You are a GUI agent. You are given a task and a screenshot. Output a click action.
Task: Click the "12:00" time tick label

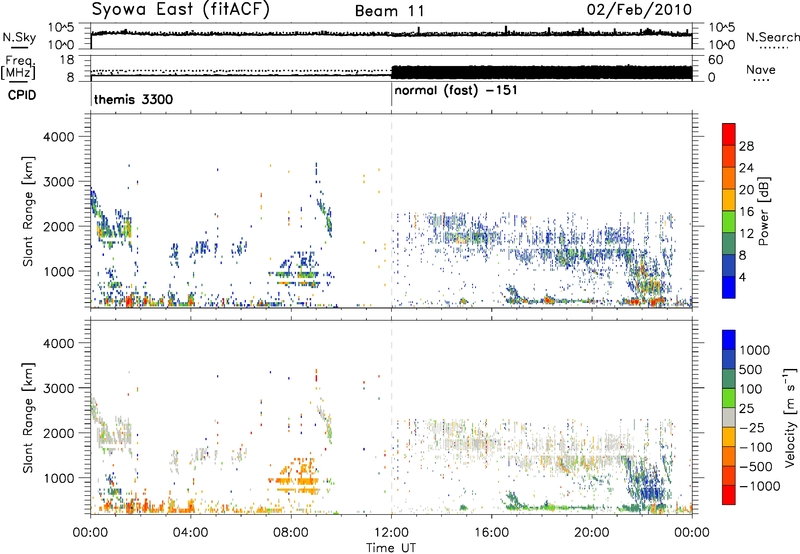click(x=391, y=533)
